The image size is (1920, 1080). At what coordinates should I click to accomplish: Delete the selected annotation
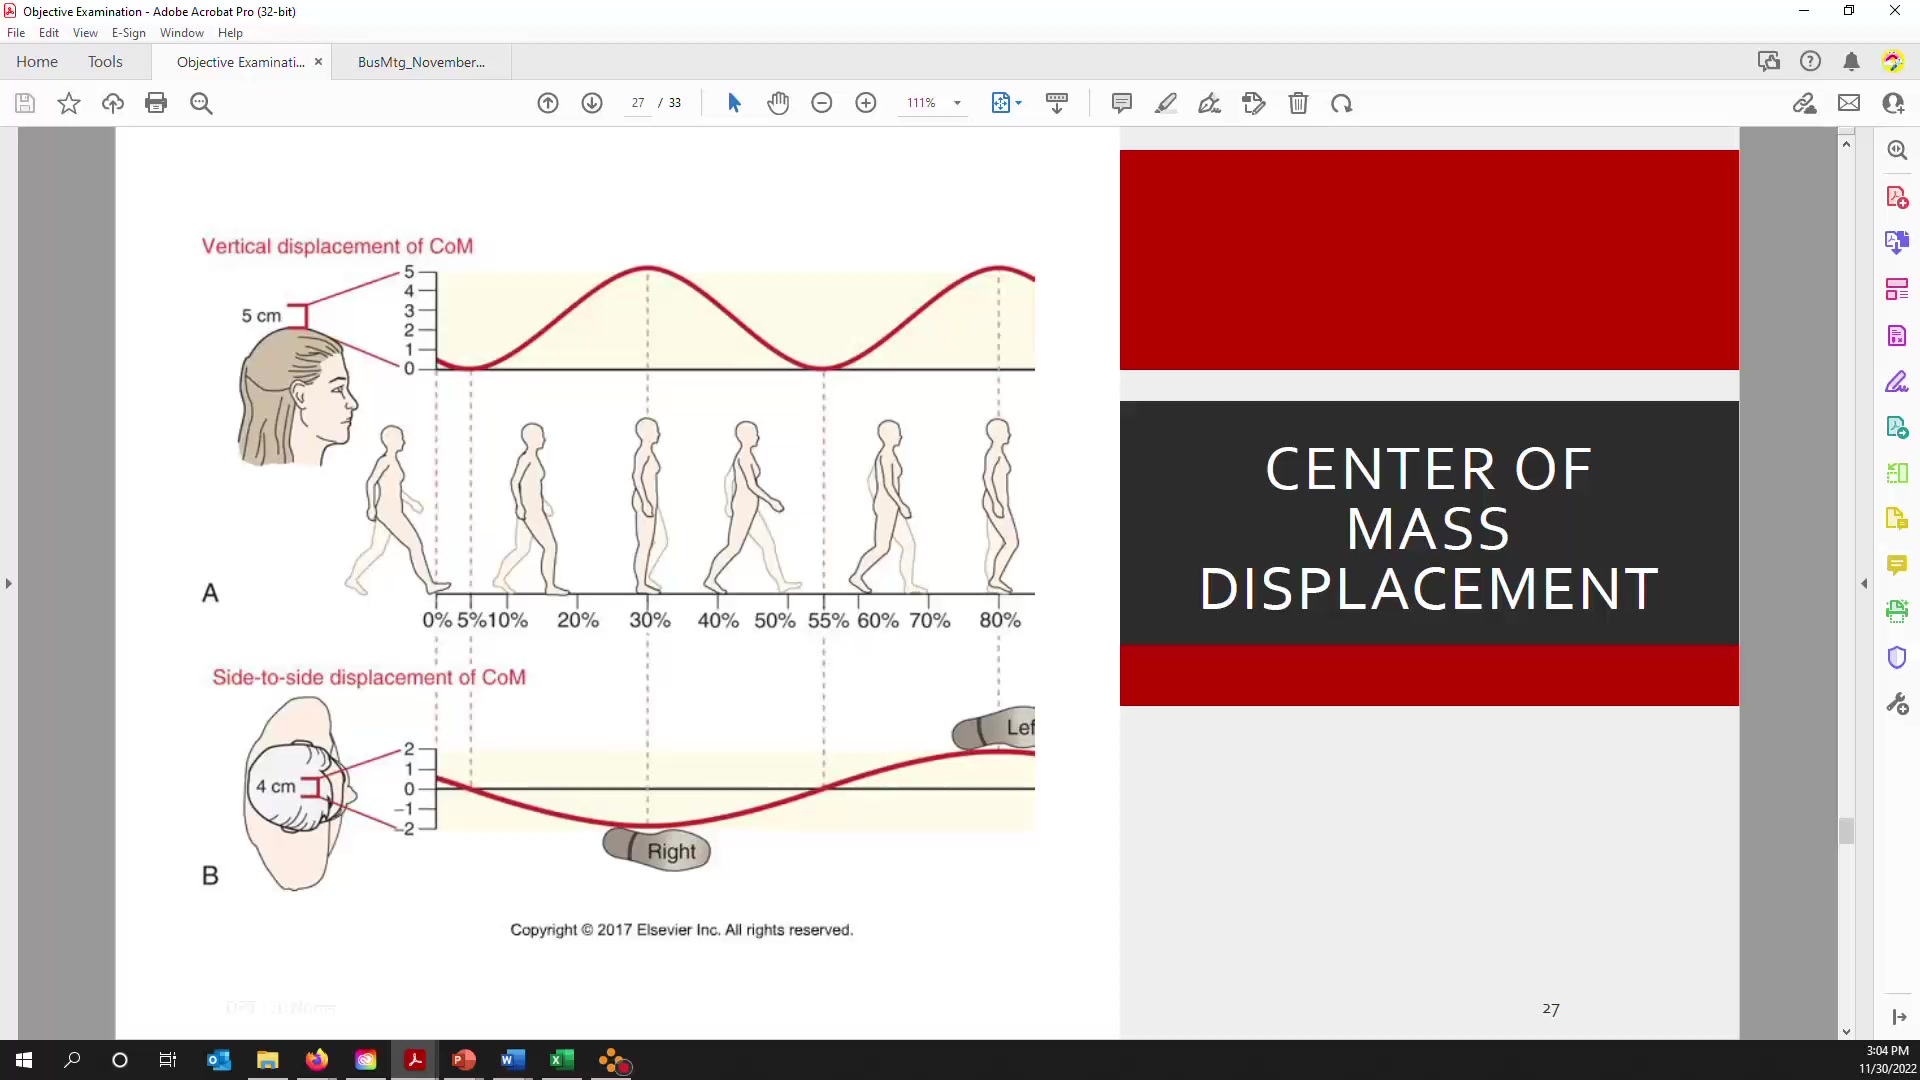(1299, 103)
